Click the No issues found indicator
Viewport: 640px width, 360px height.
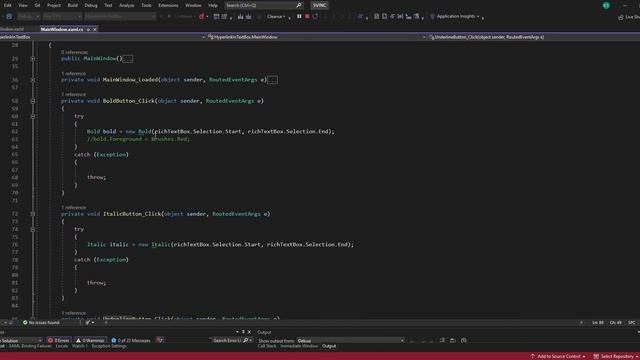[41, 322]
